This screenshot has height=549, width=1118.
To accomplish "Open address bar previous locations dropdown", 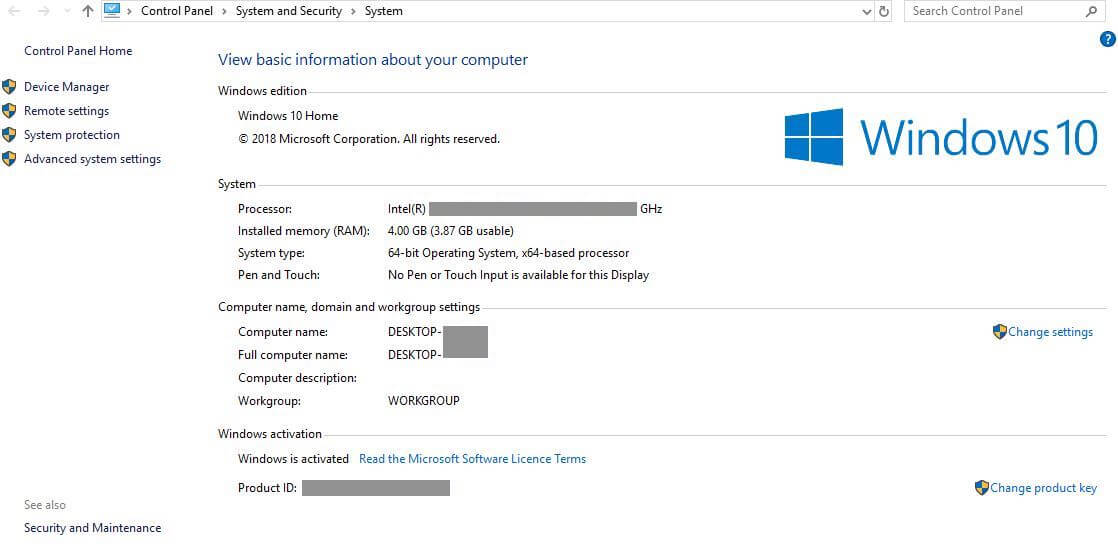I will (866, 11).
